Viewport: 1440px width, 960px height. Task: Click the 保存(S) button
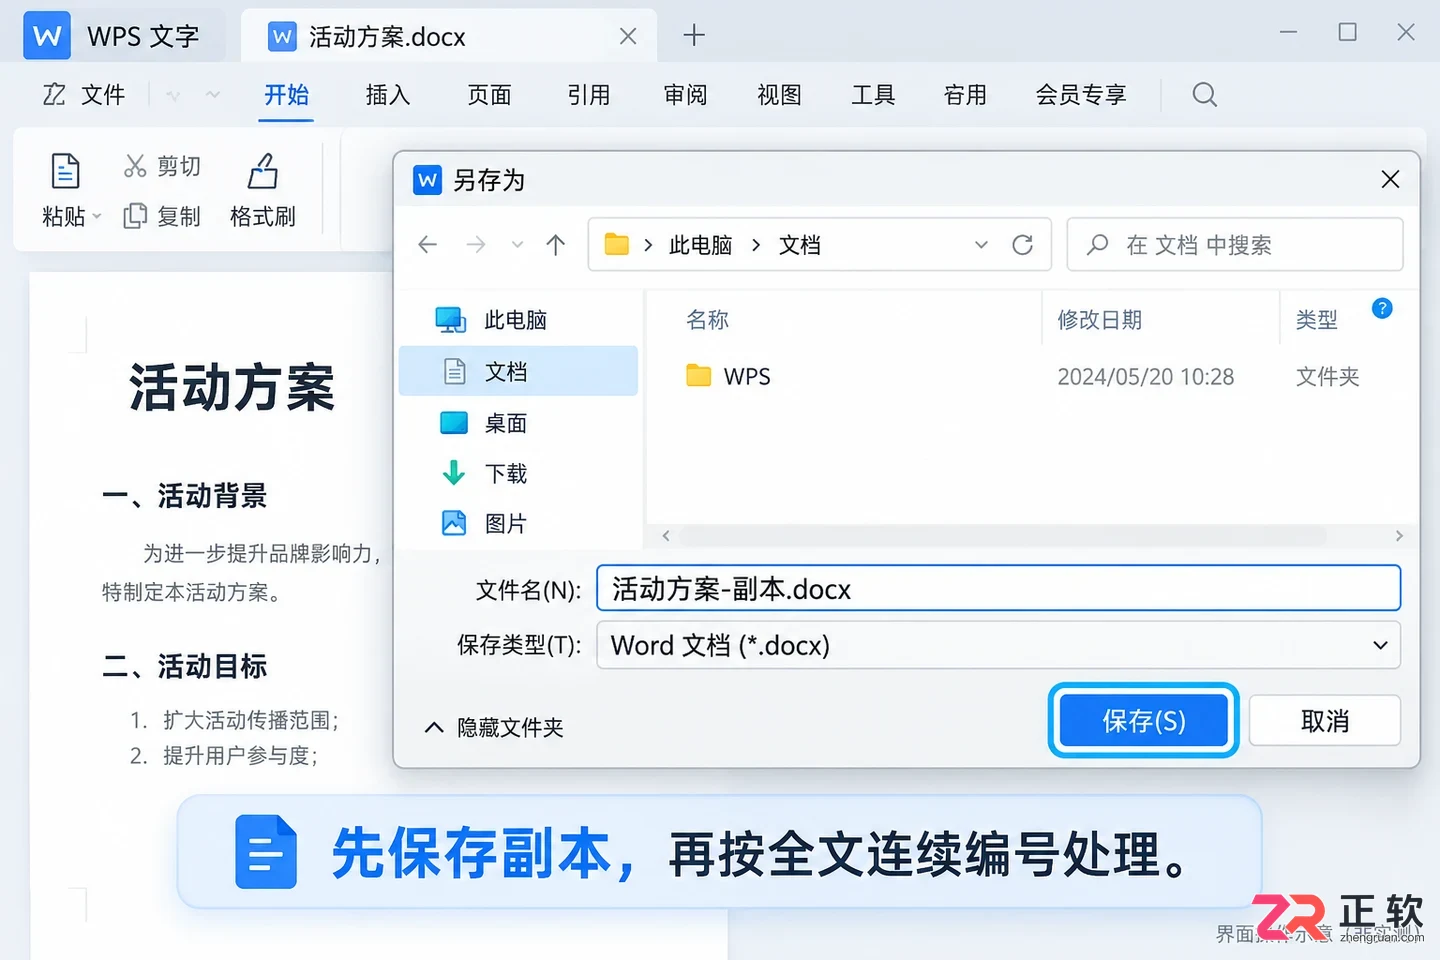click(x=1143, y=720)
